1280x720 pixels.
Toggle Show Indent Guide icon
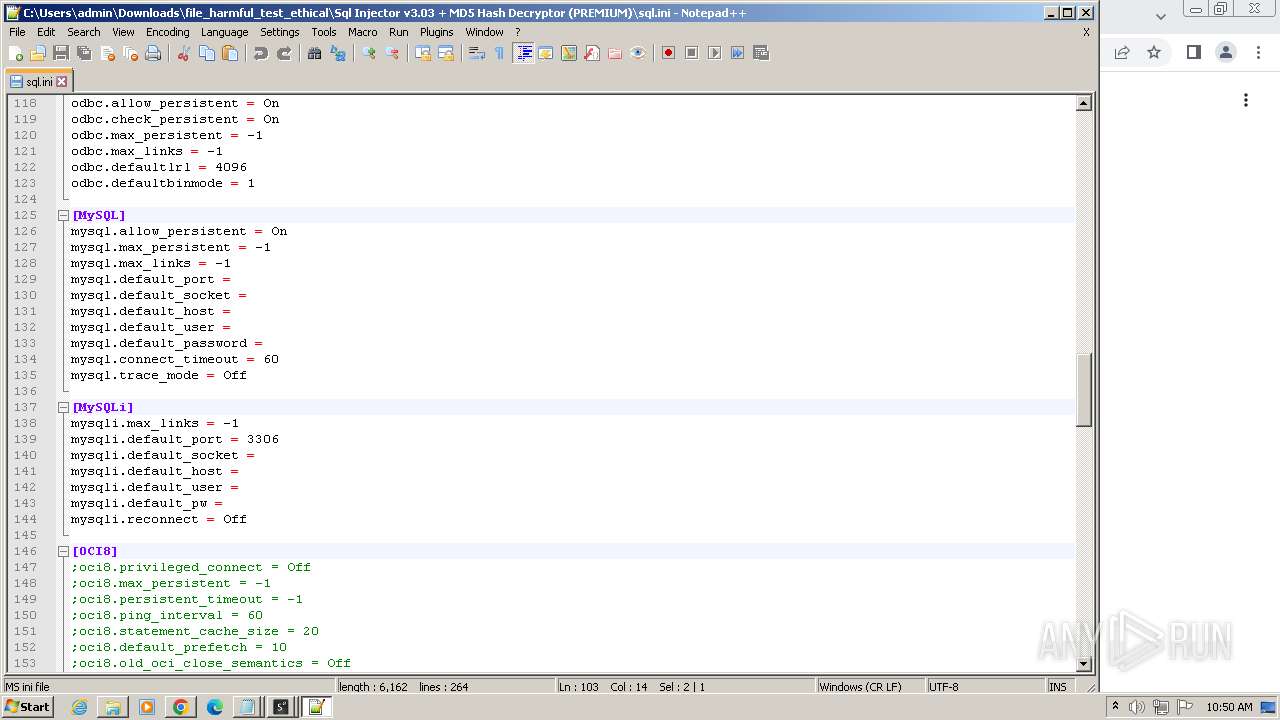pyautogui.click(x=523, y=53)
